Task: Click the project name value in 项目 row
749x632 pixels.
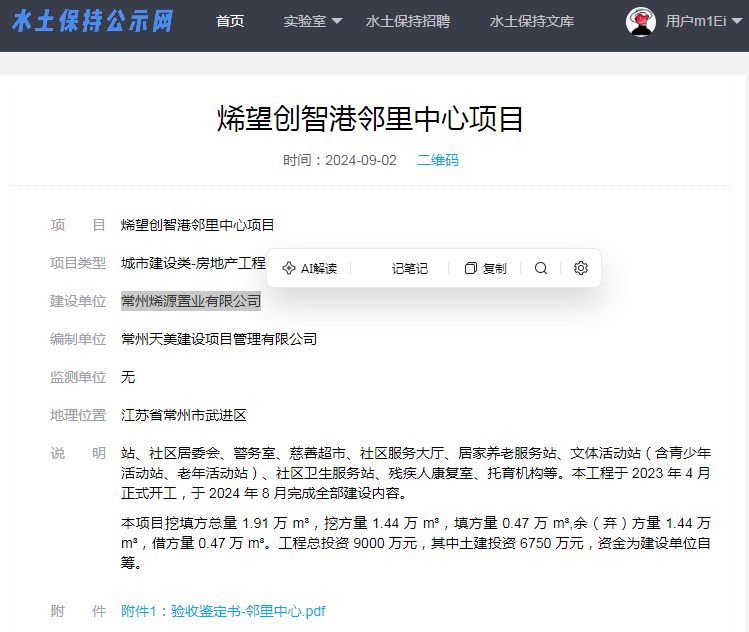Action: point(197,225)
